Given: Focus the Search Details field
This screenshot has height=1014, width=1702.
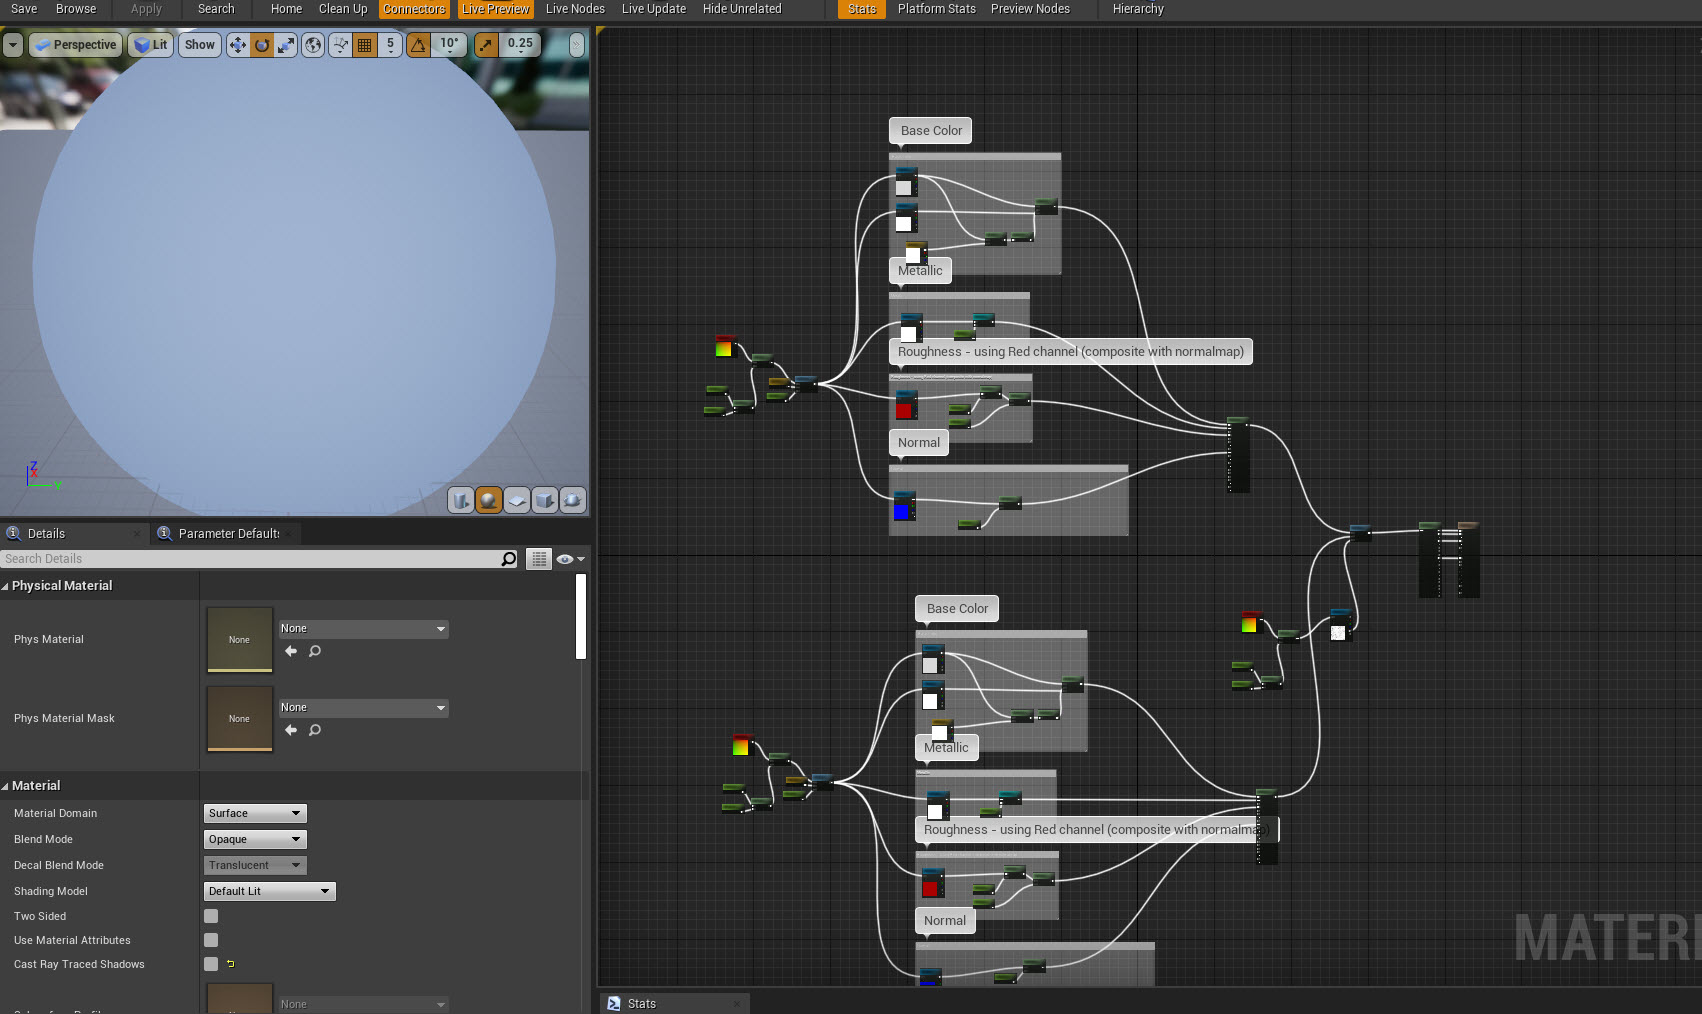Looking at the screenshot, I should click(x=250, y=559).
